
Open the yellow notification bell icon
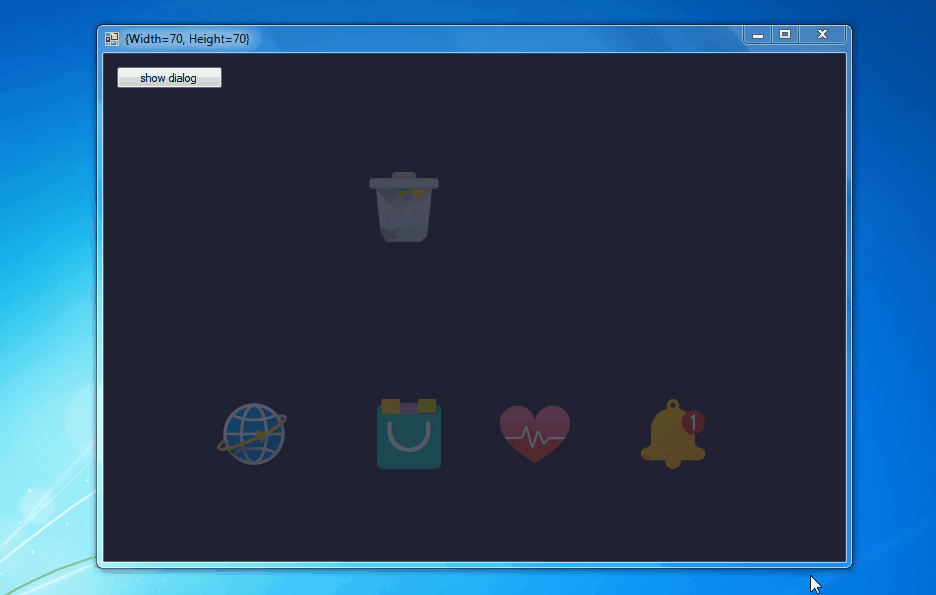tap(673, 434)
